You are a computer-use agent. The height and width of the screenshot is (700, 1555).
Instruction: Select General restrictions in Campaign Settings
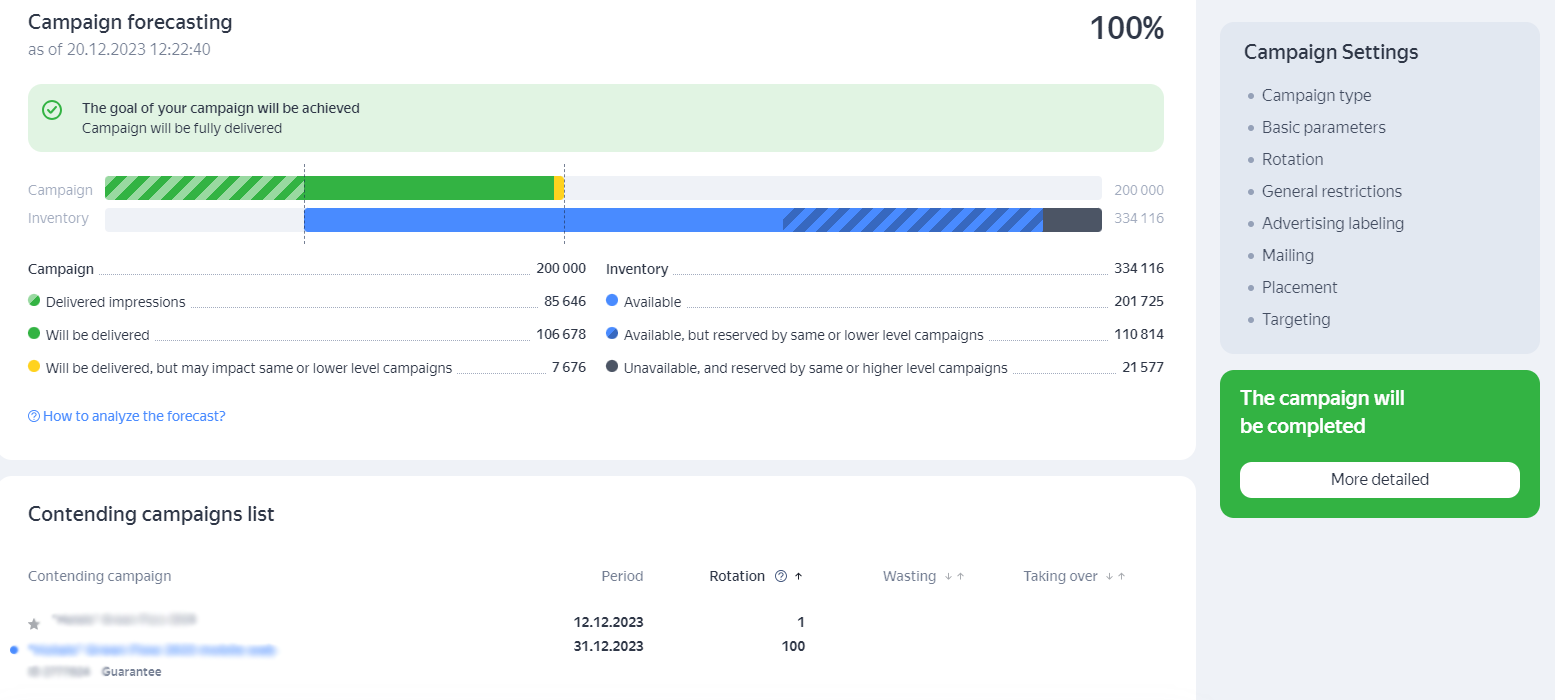point(1331,191)
